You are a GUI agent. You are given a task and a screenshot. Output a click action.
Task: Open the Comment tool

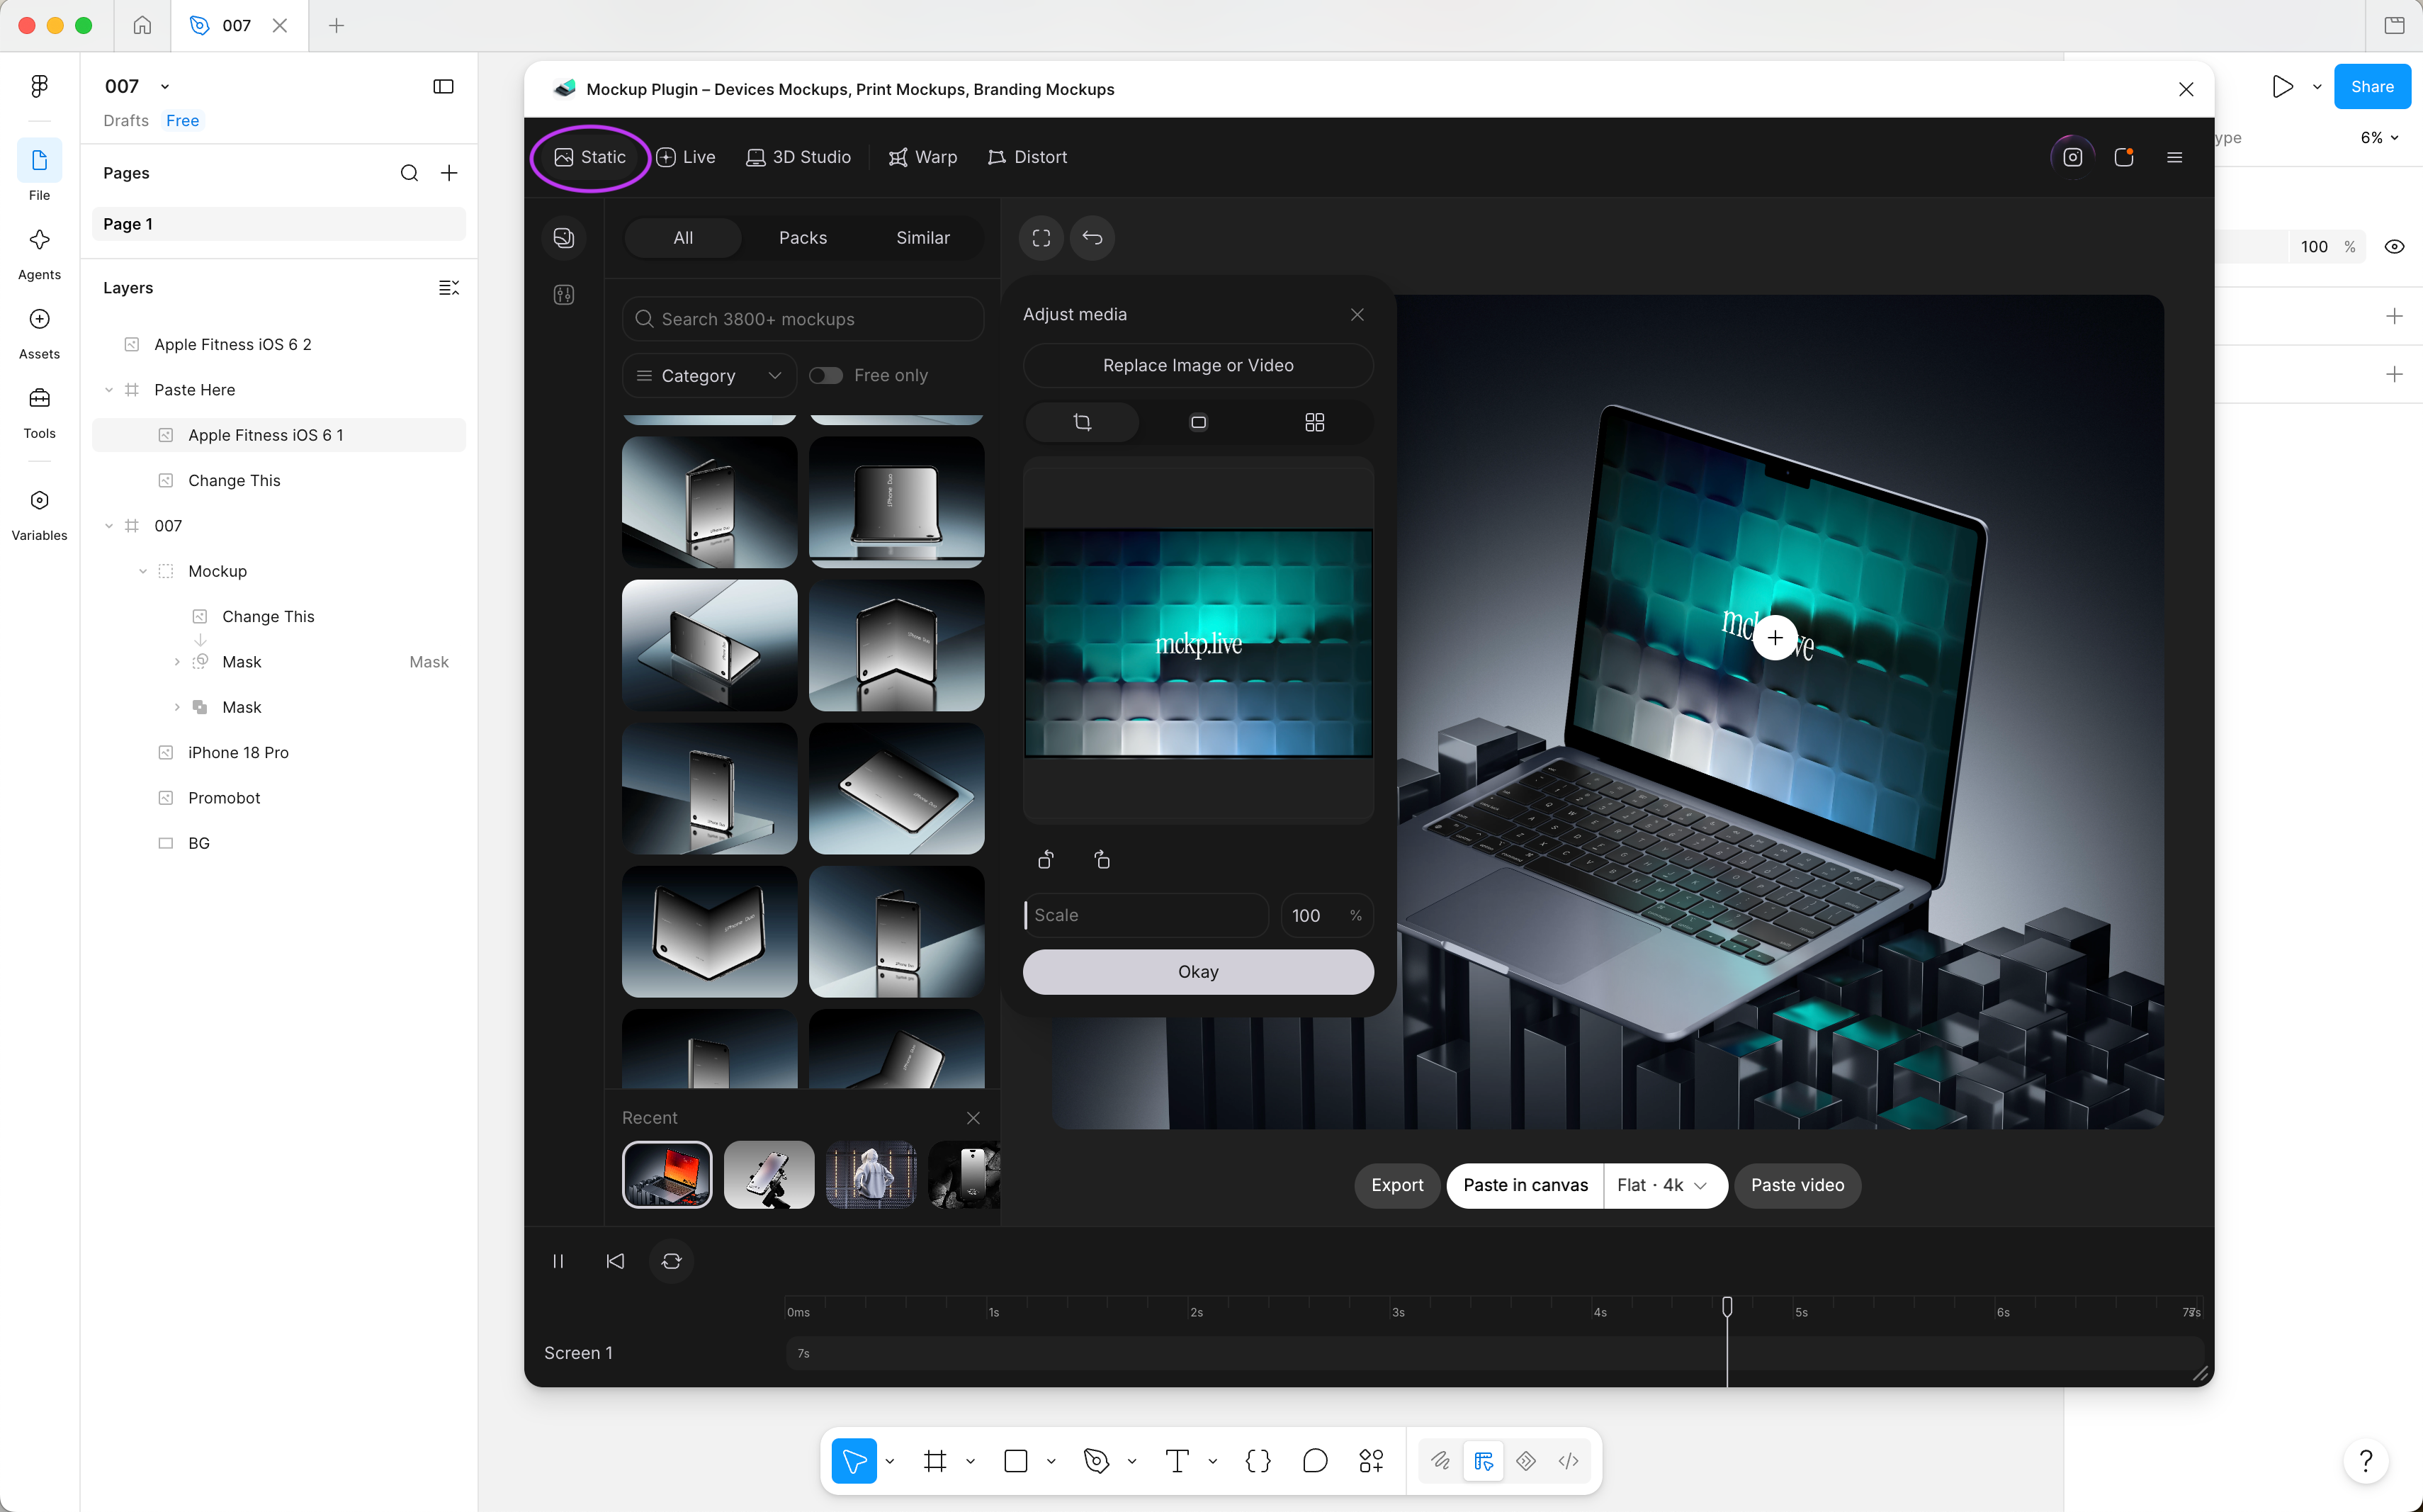[1315, 1461]
